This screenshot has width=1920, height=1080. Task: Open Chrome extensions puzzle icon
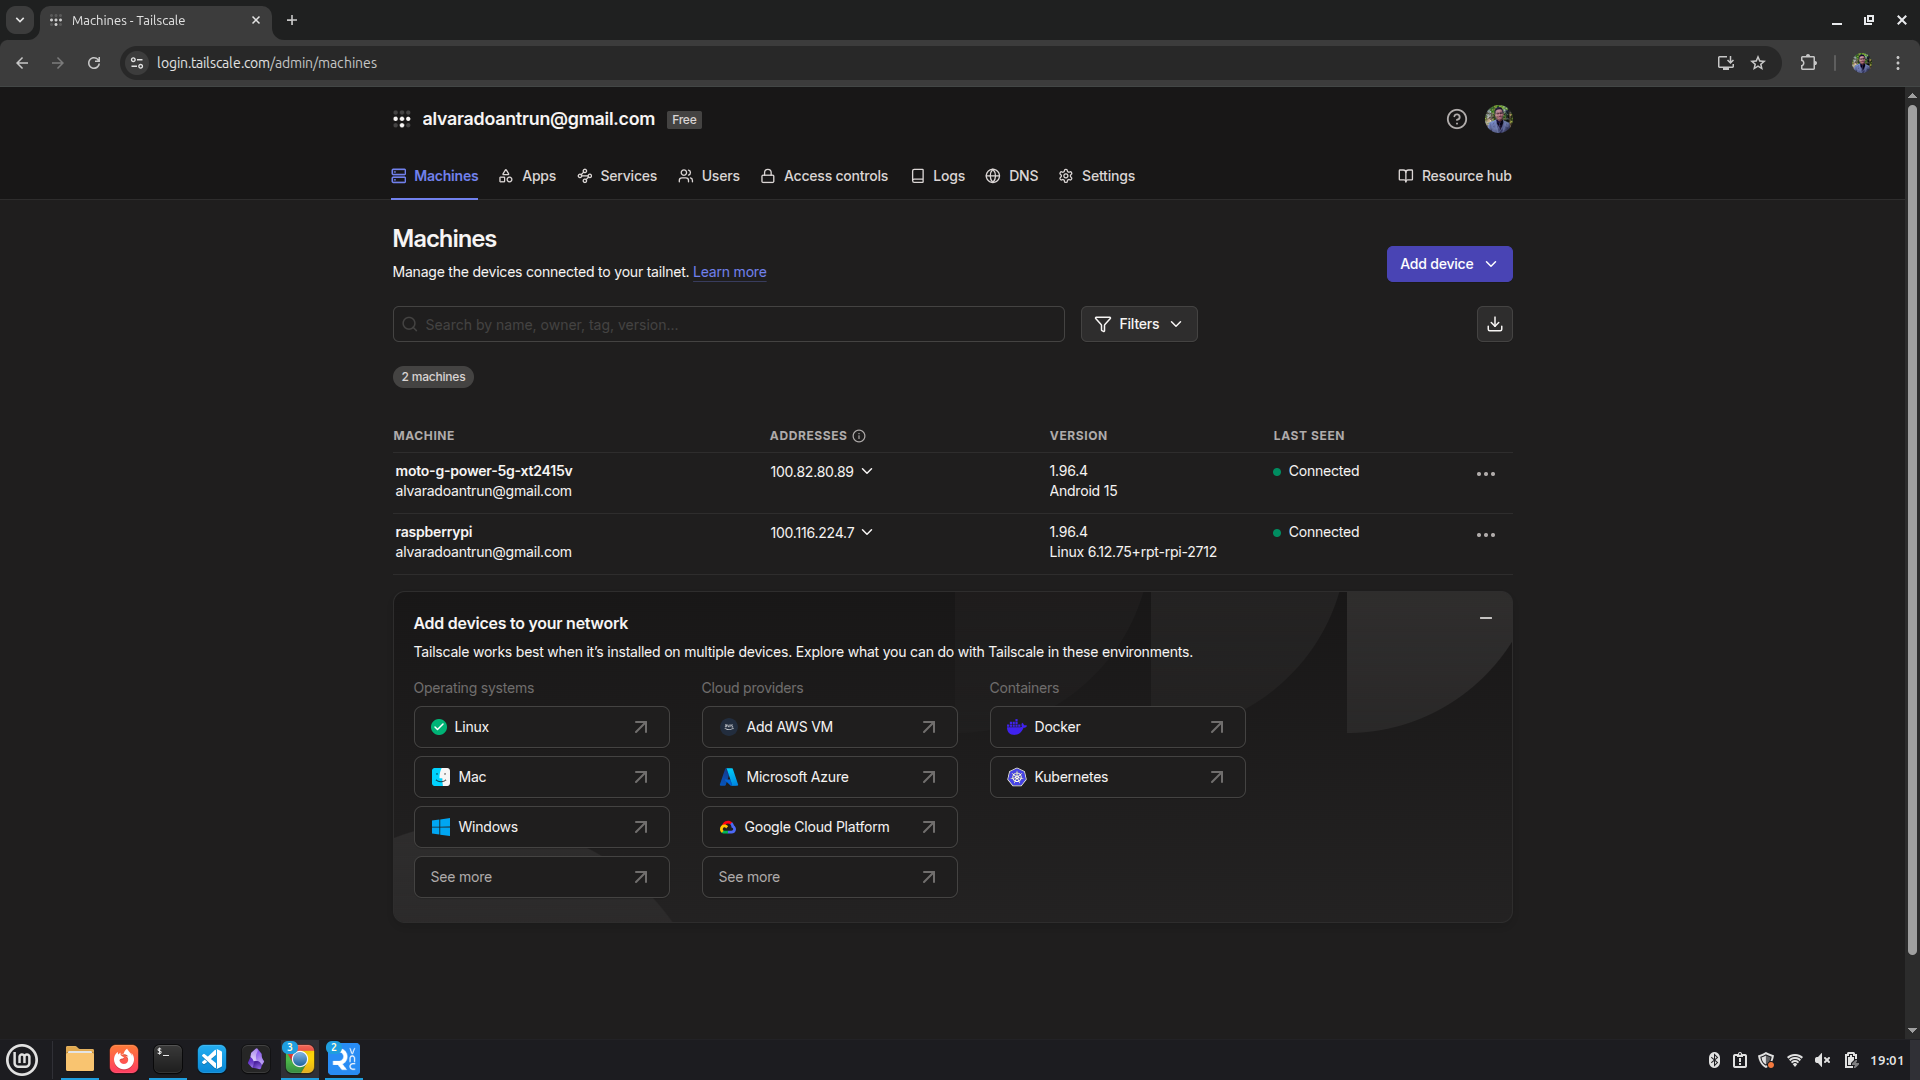click(1808, 63)
